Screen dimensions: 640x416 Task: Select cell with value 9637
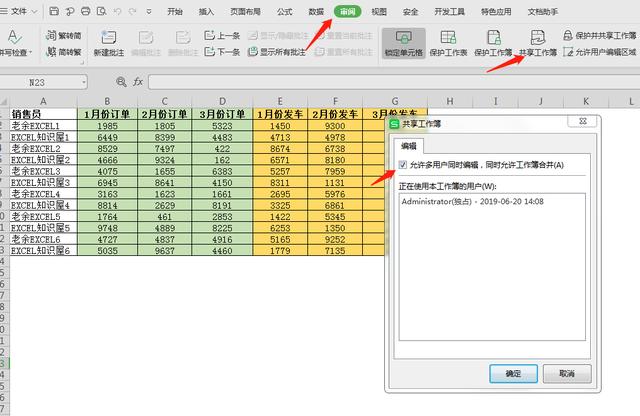click(x=164, y=250)
